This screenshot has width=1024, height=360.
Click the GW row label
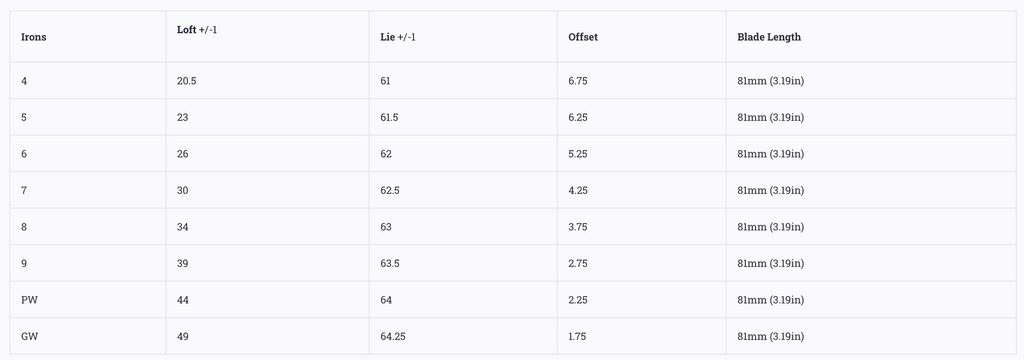pyautogui.click(x=29, y=337)
